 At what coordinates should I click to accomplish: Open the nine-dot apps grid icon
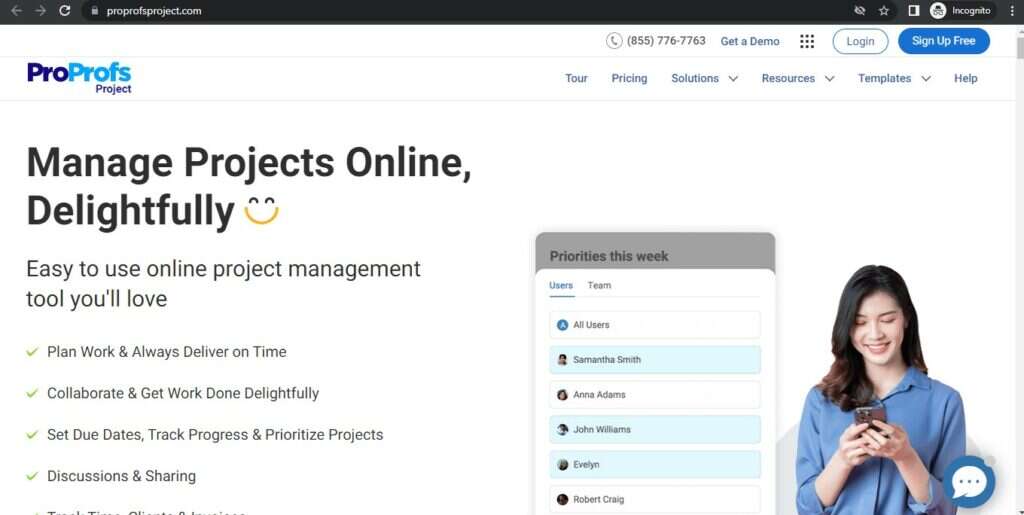tap(807, 41)
